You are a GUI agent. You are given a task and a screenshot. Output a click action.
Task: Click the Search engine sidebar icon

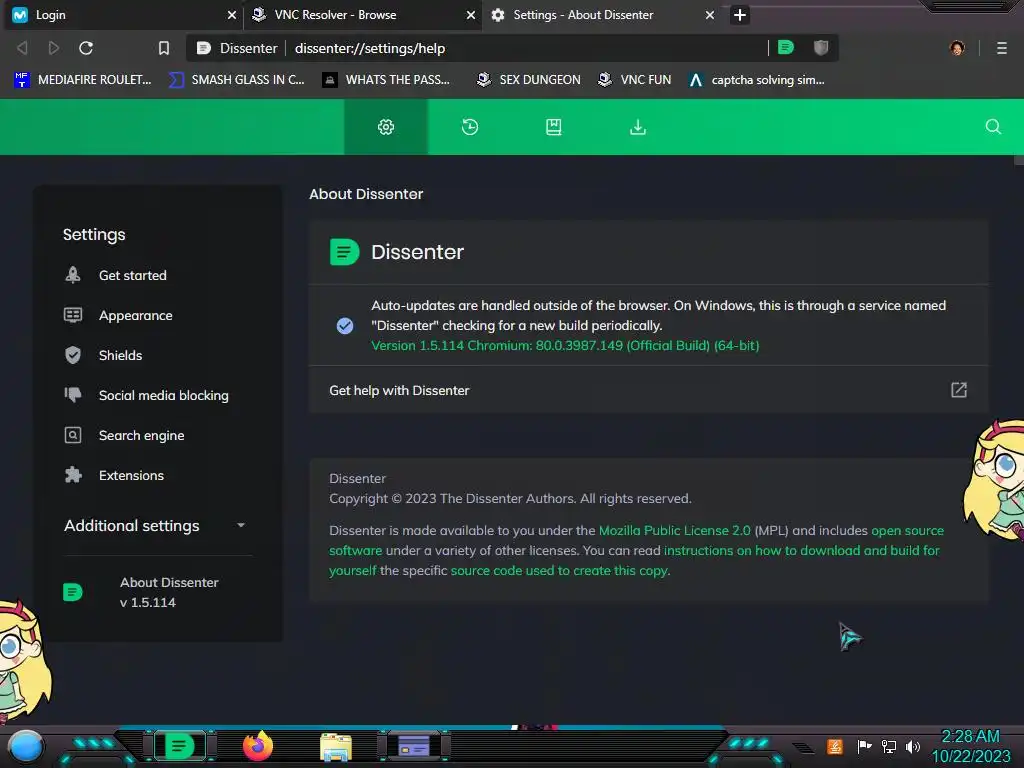coord(73,435)
